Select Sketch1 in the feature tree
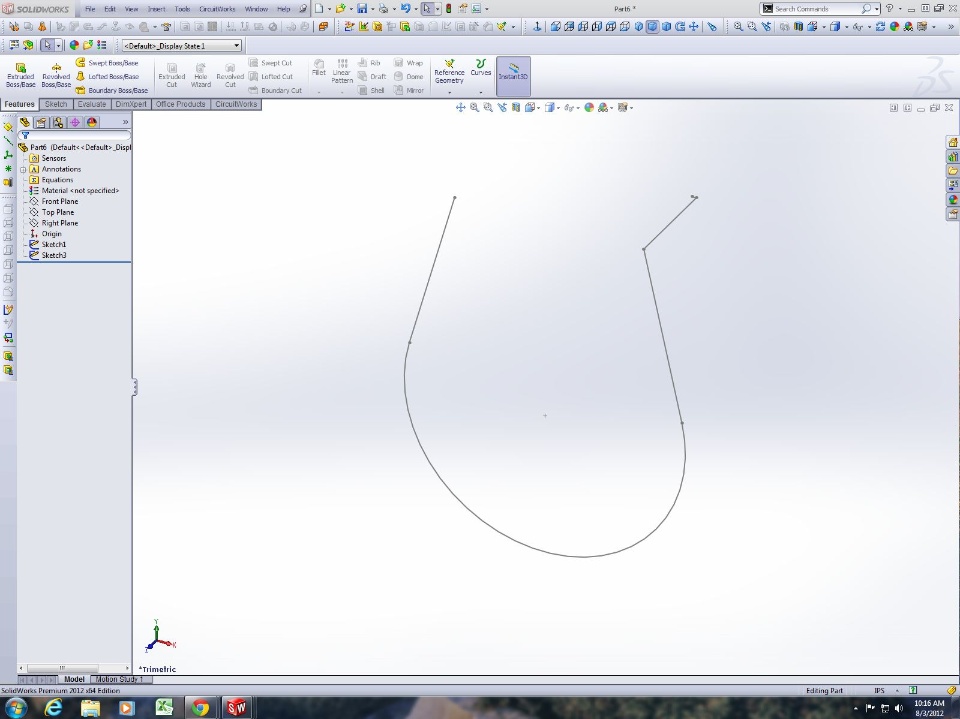 53,244
